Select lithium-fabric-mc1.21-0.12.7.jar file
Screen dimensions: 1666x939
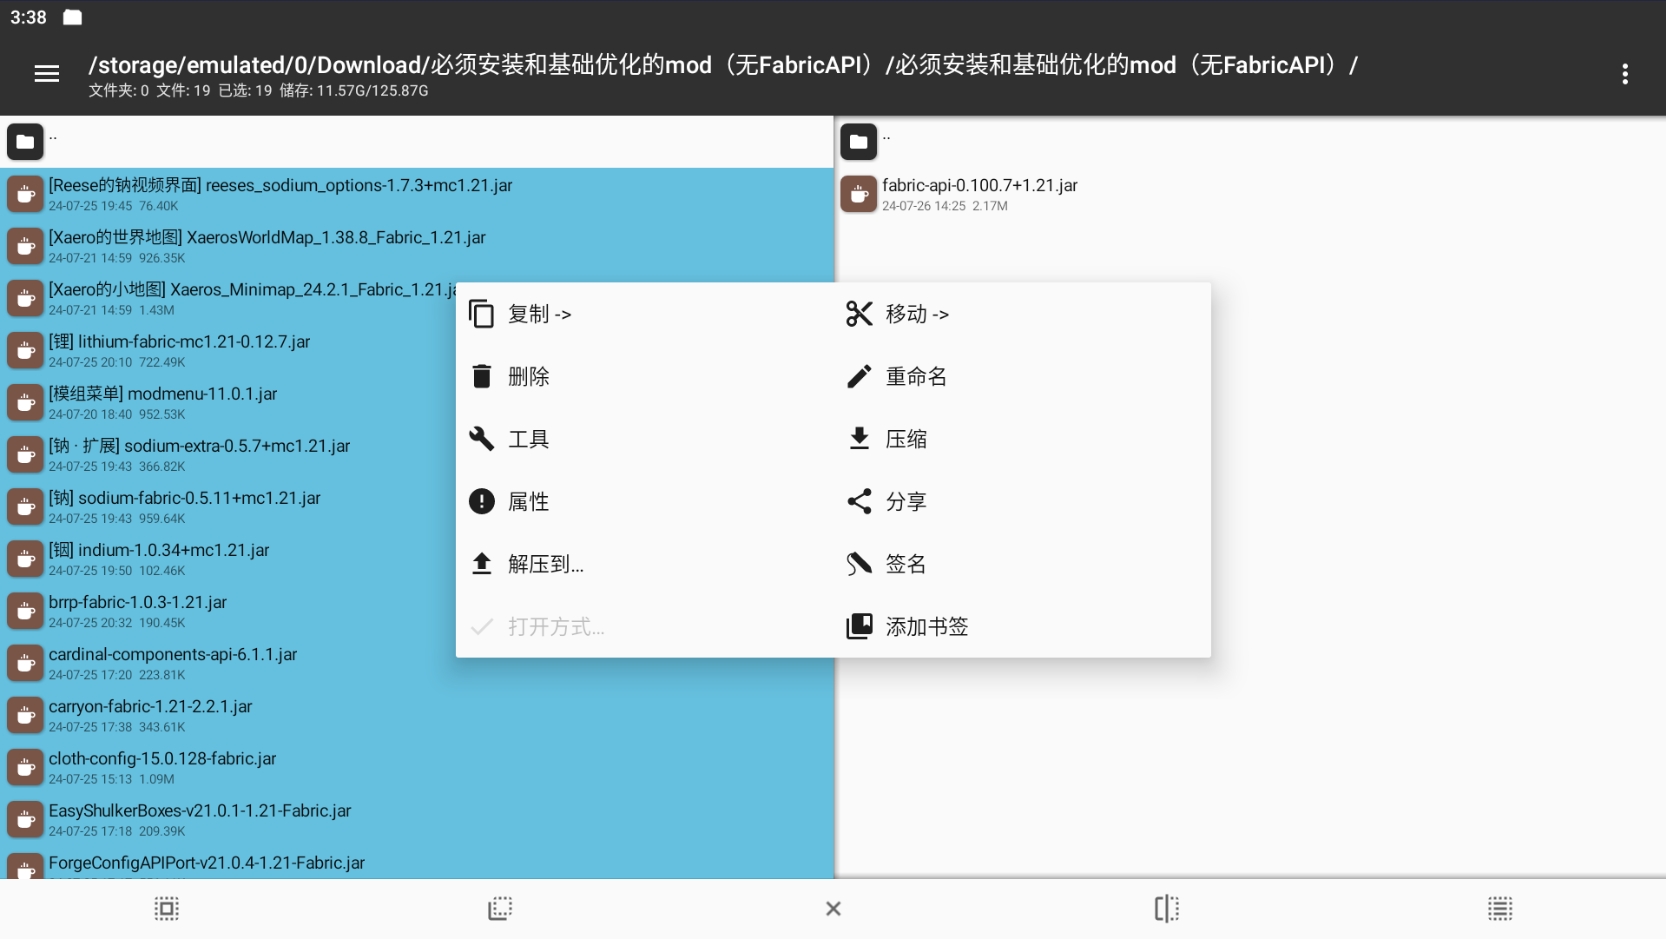pyautogui.click(x=228, y=350)
